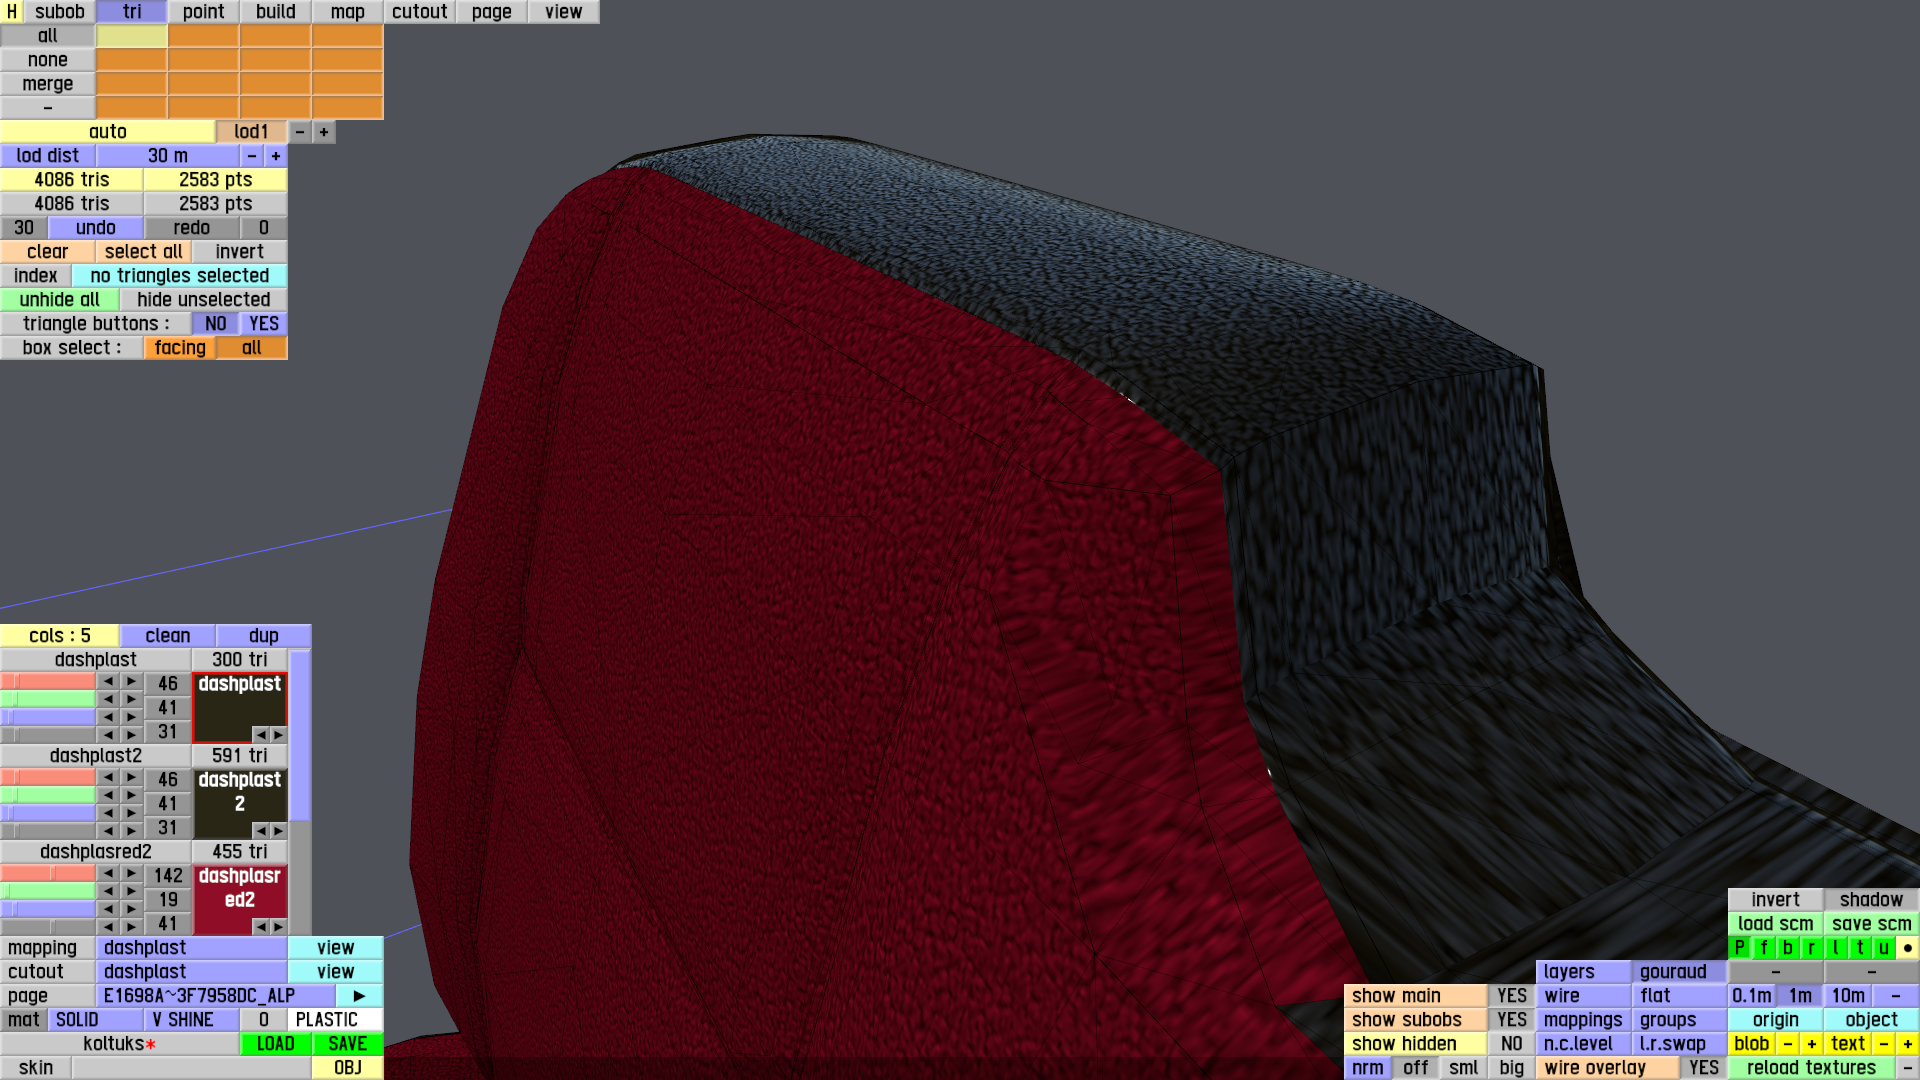
Task: Increase the dashplasred2 red value arrow
Action: point(131,873)
